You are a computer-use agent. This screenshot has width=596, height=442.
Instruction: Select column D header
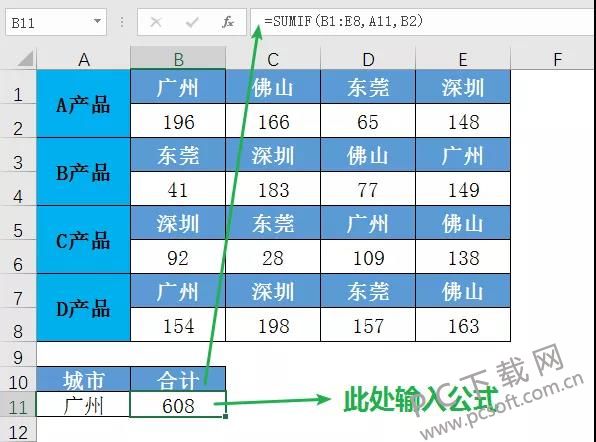368,59
